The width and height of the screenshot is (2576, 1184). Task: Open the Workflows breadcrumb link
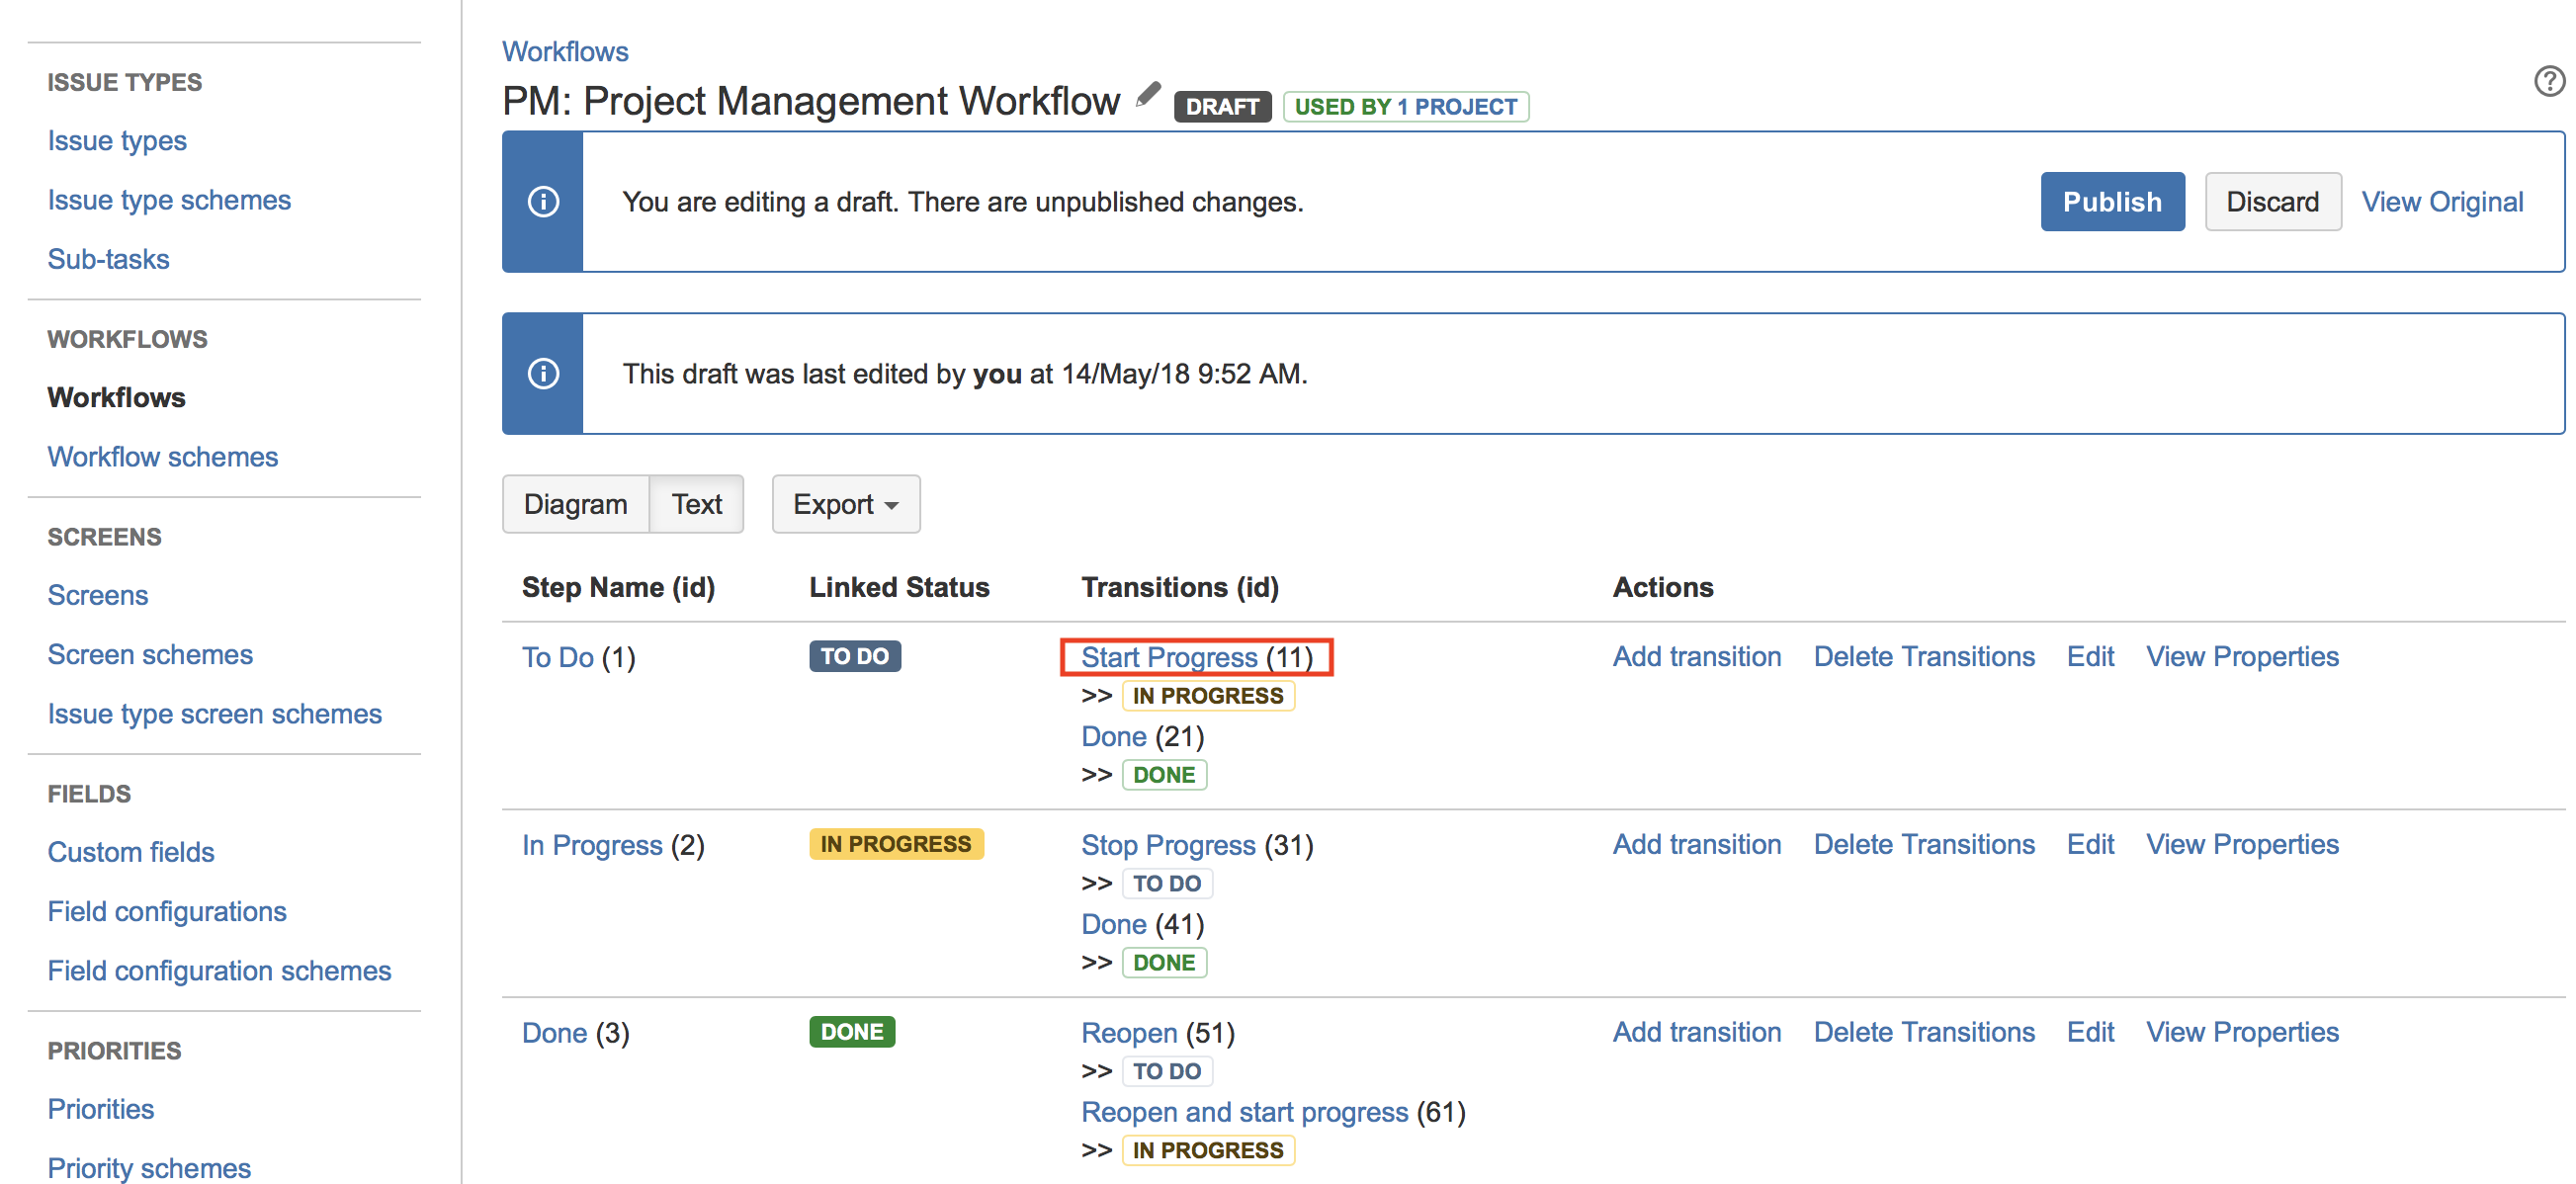tap(564, 50)
